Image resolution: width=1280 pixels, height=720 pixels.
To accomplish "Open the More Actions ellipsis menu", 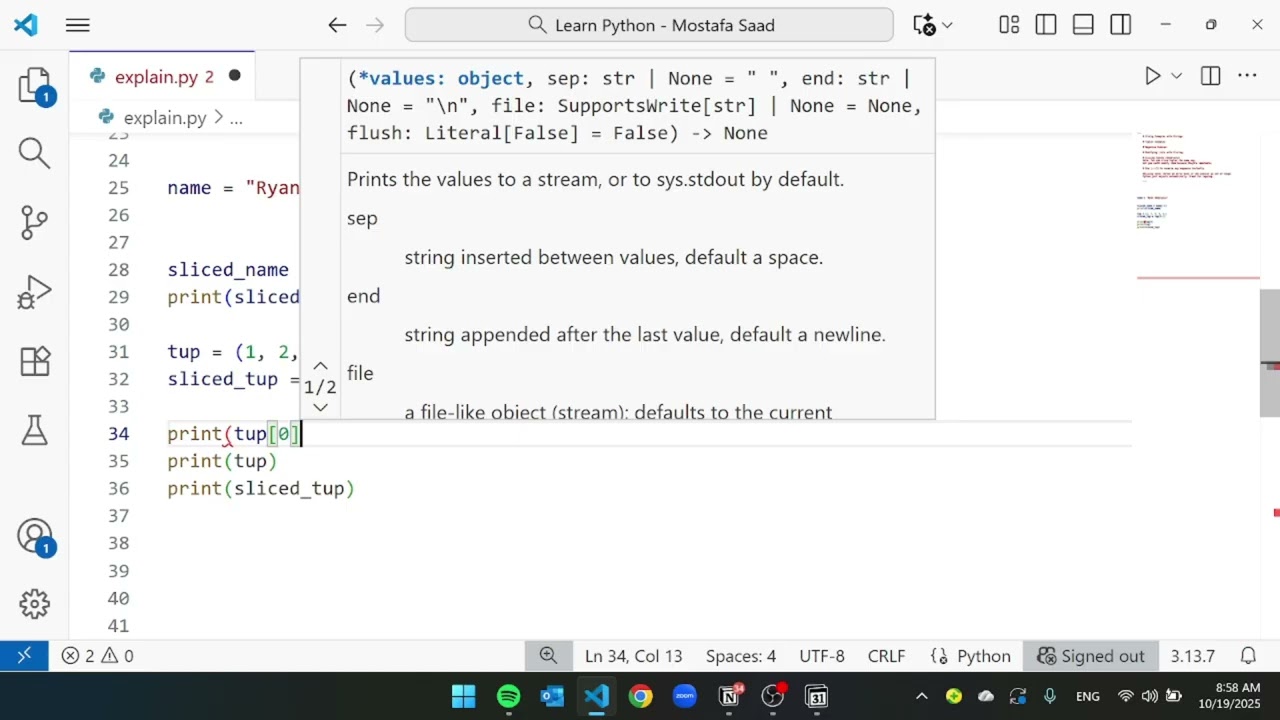I will (1247, 76).
